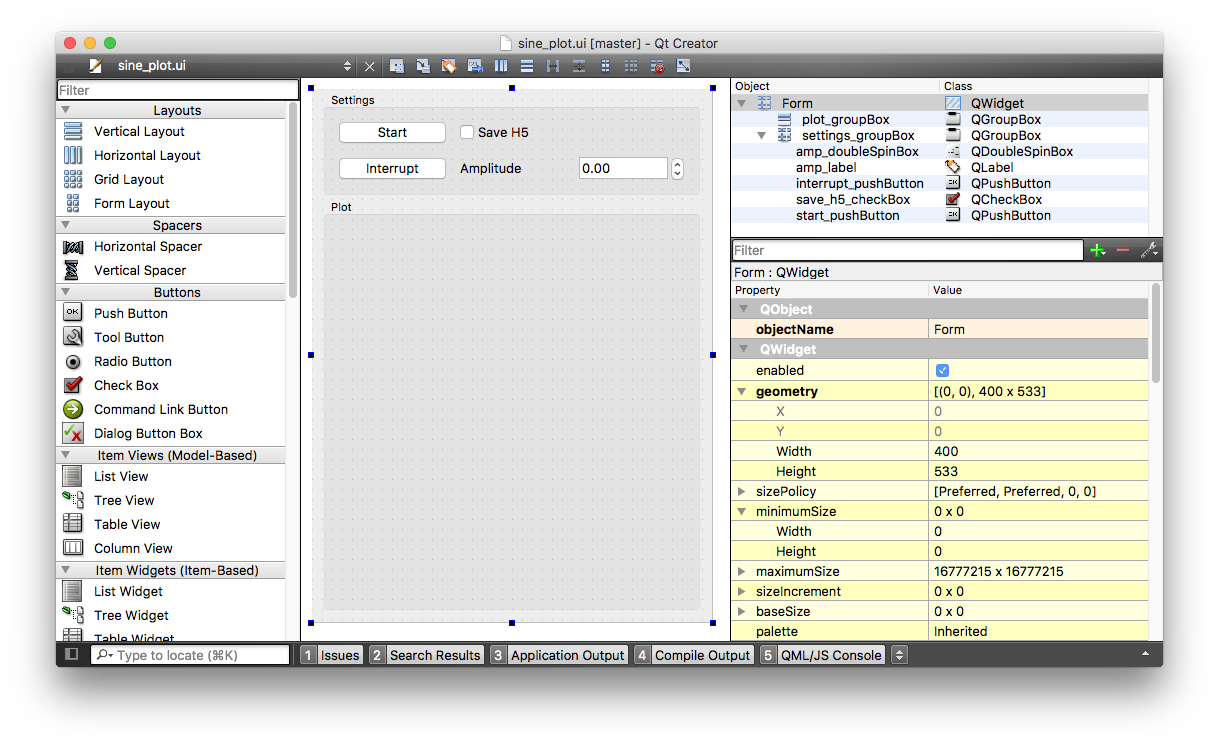Click the Interrupt button on the form
Image resolution: width=1219 pixels, height=747 pixels.
pyautogui.click(x=392, y=168)
